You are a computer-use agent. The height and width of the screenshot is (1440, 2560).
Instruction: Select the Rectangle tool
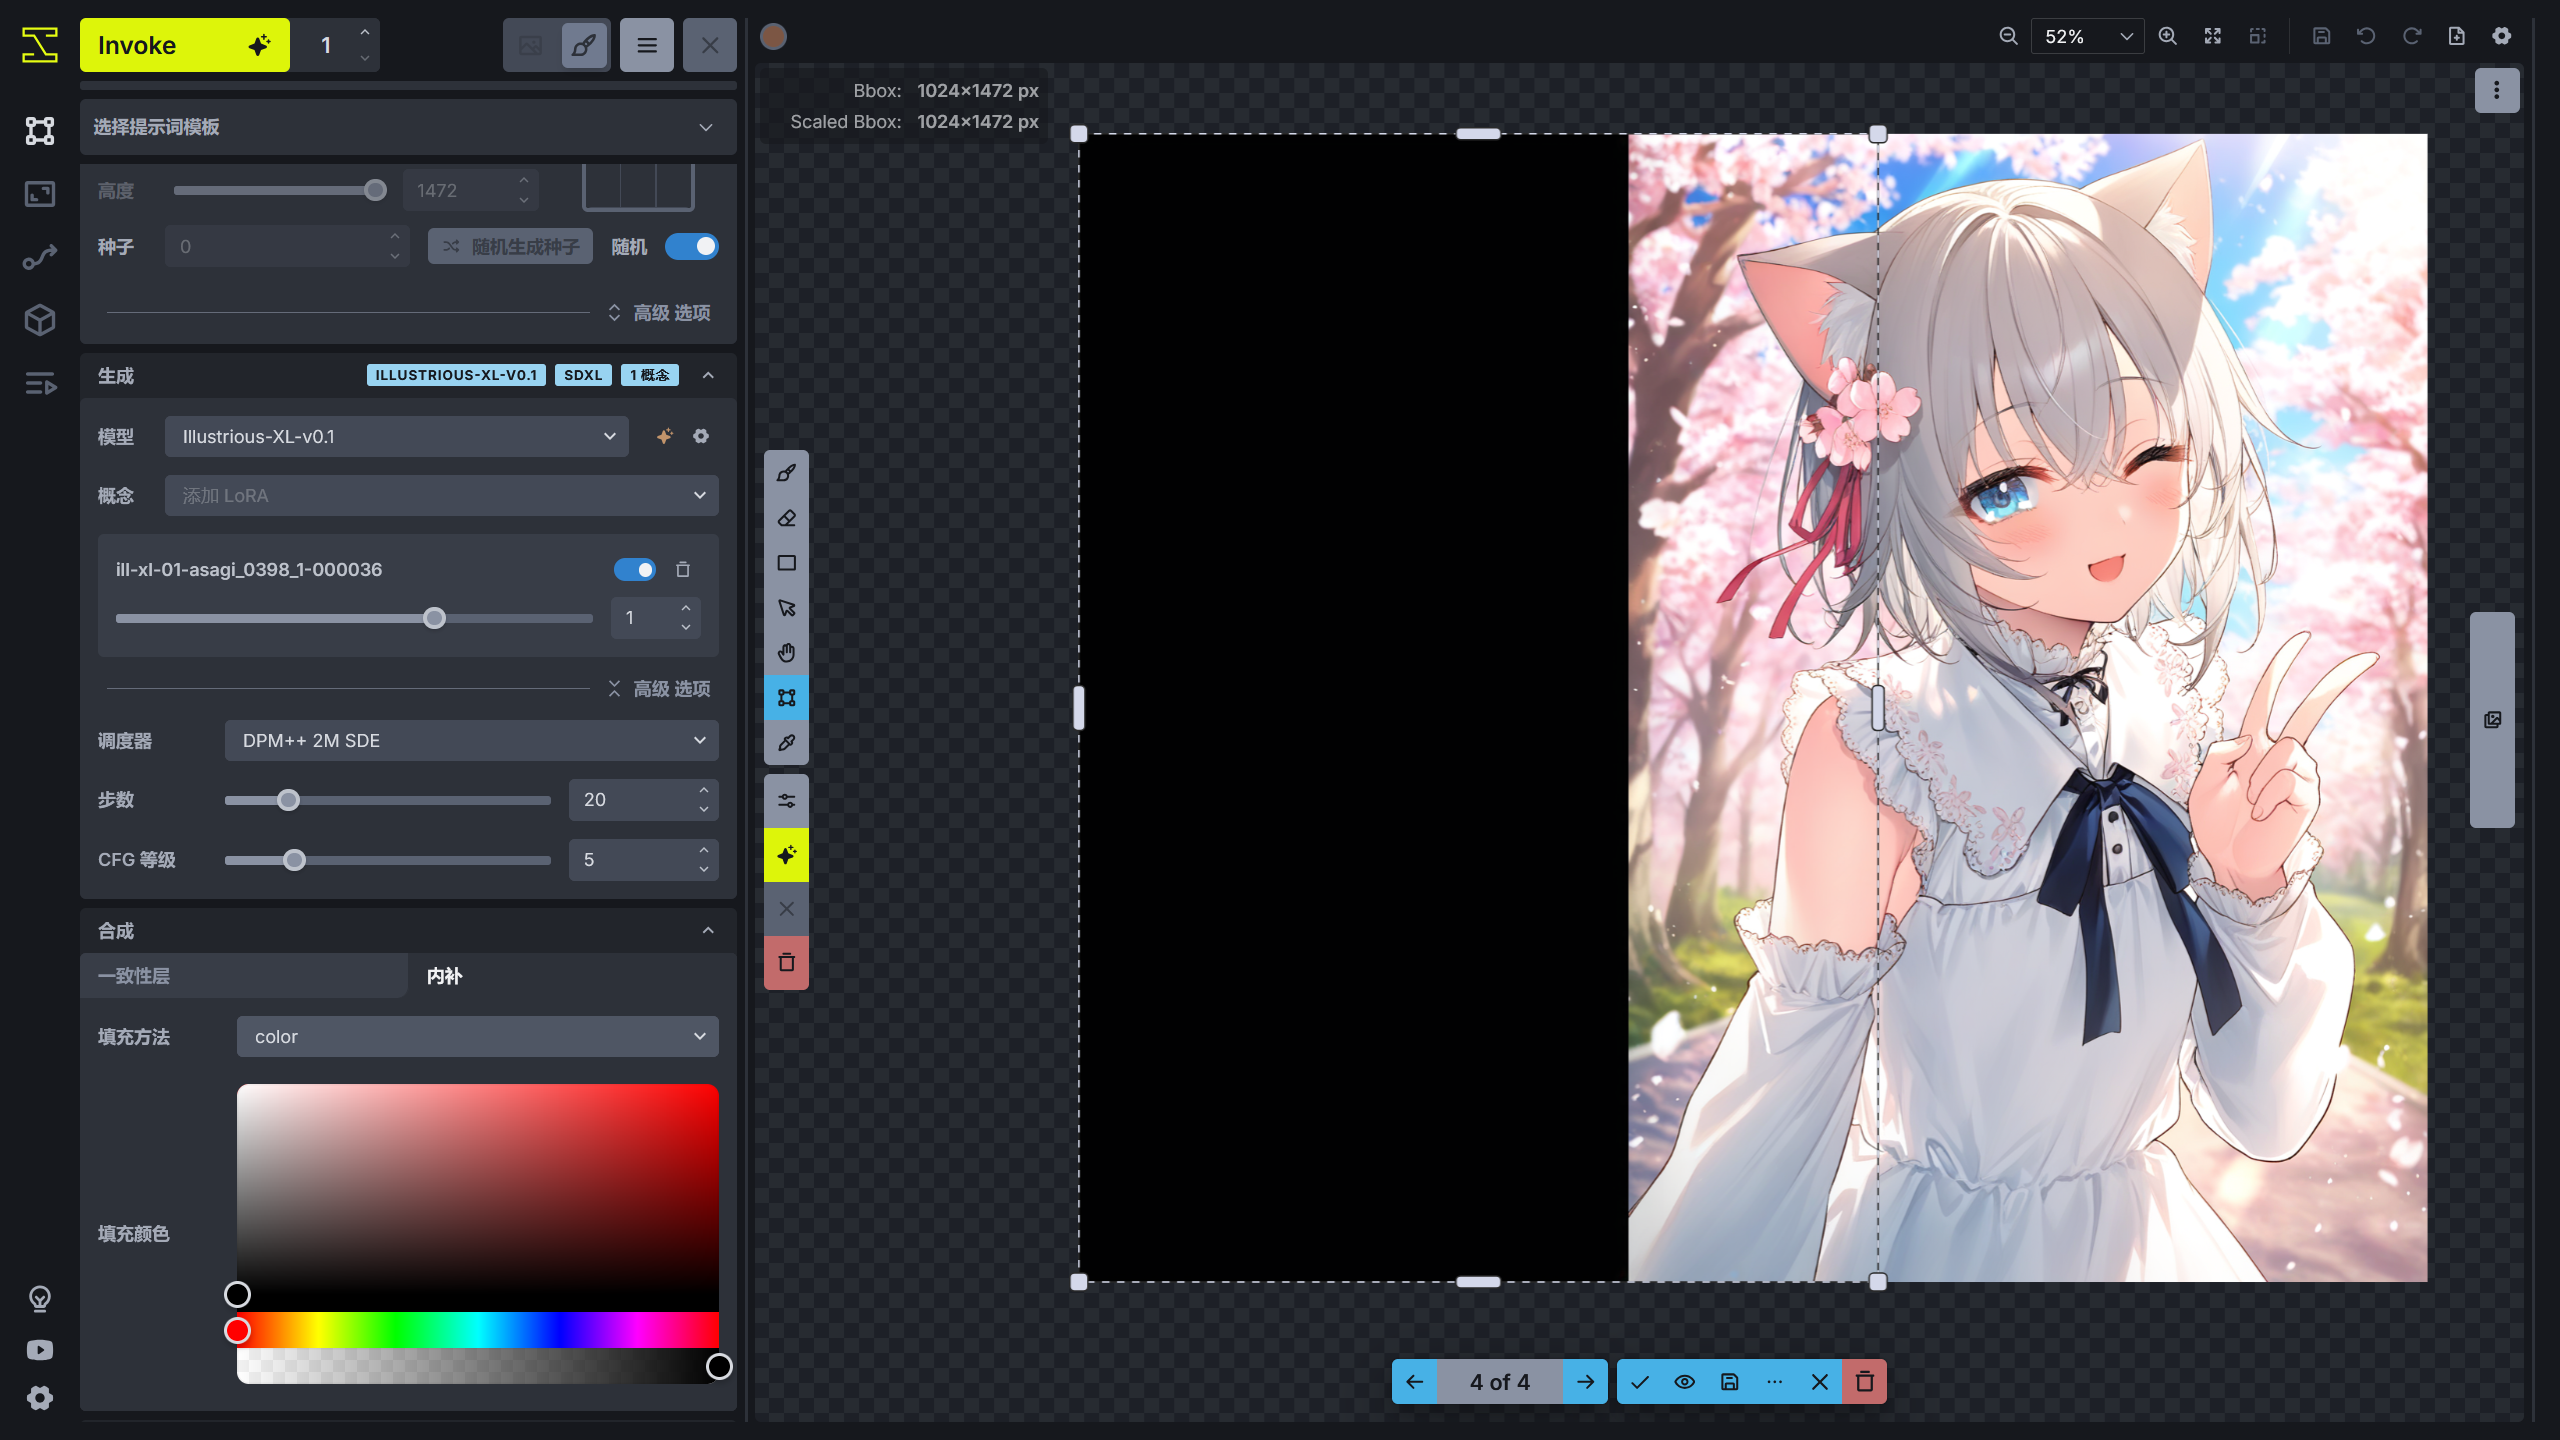tap(786, 562)
